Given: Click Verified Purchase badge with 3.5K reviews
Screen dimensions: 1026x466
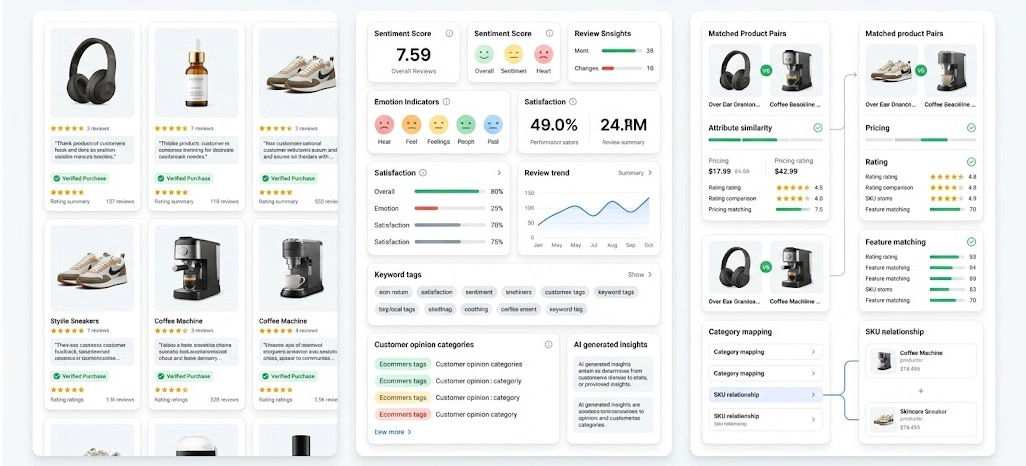Looking at the screenshot, I should [288, 376].
